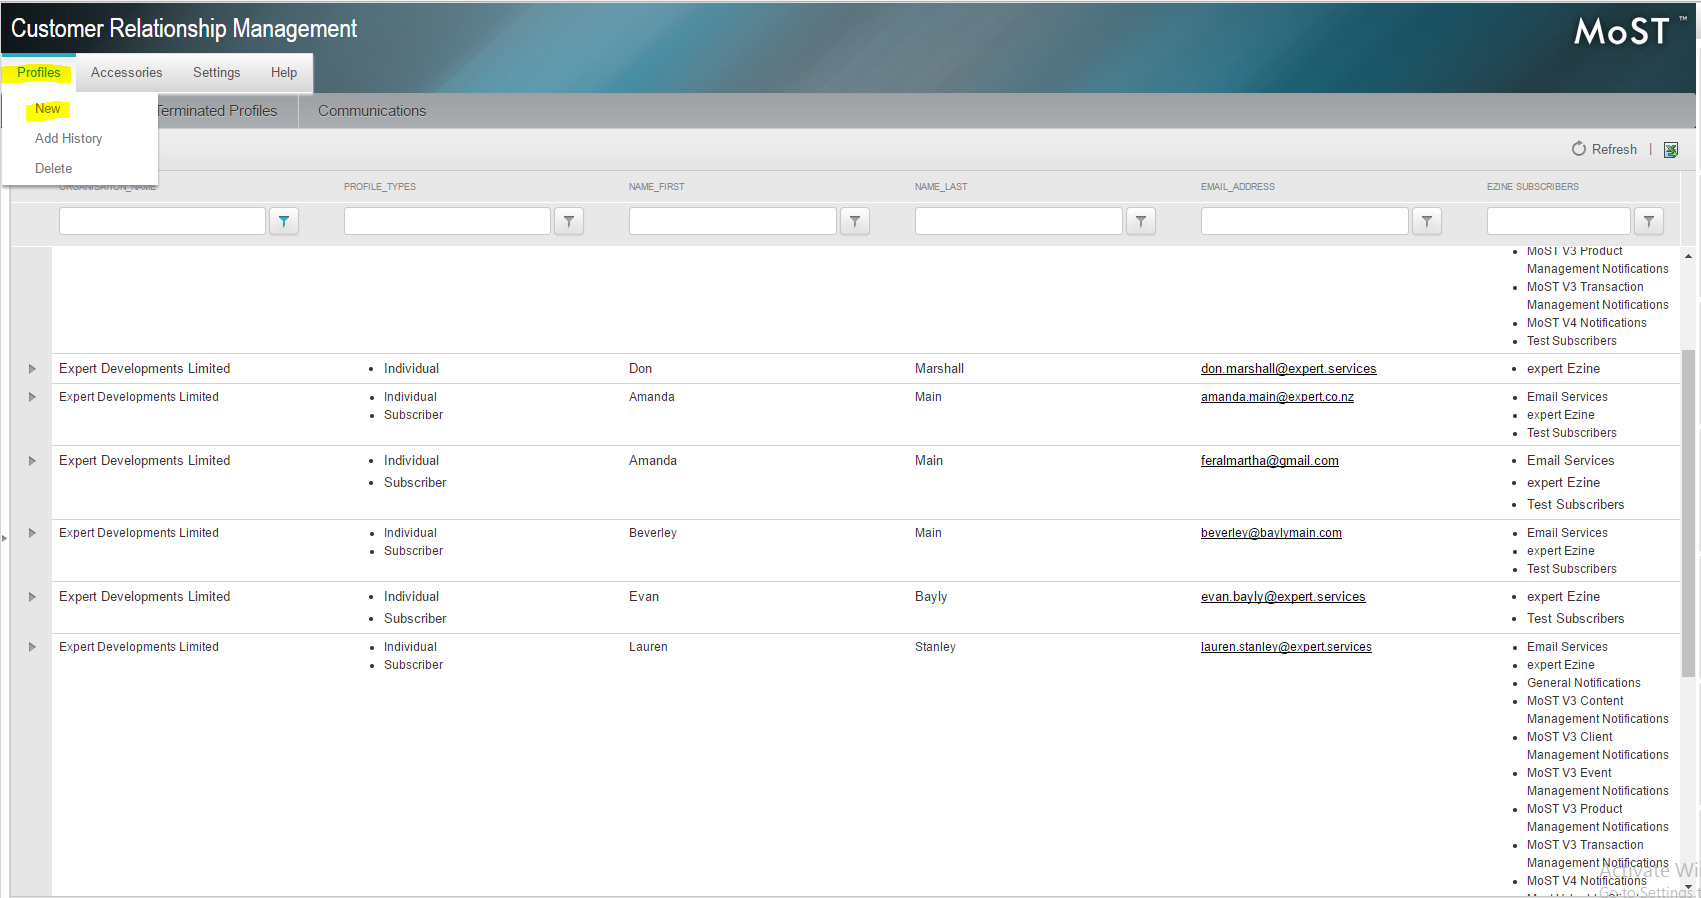Expand the Lauren Stanley row

click(x=32, y=647)
